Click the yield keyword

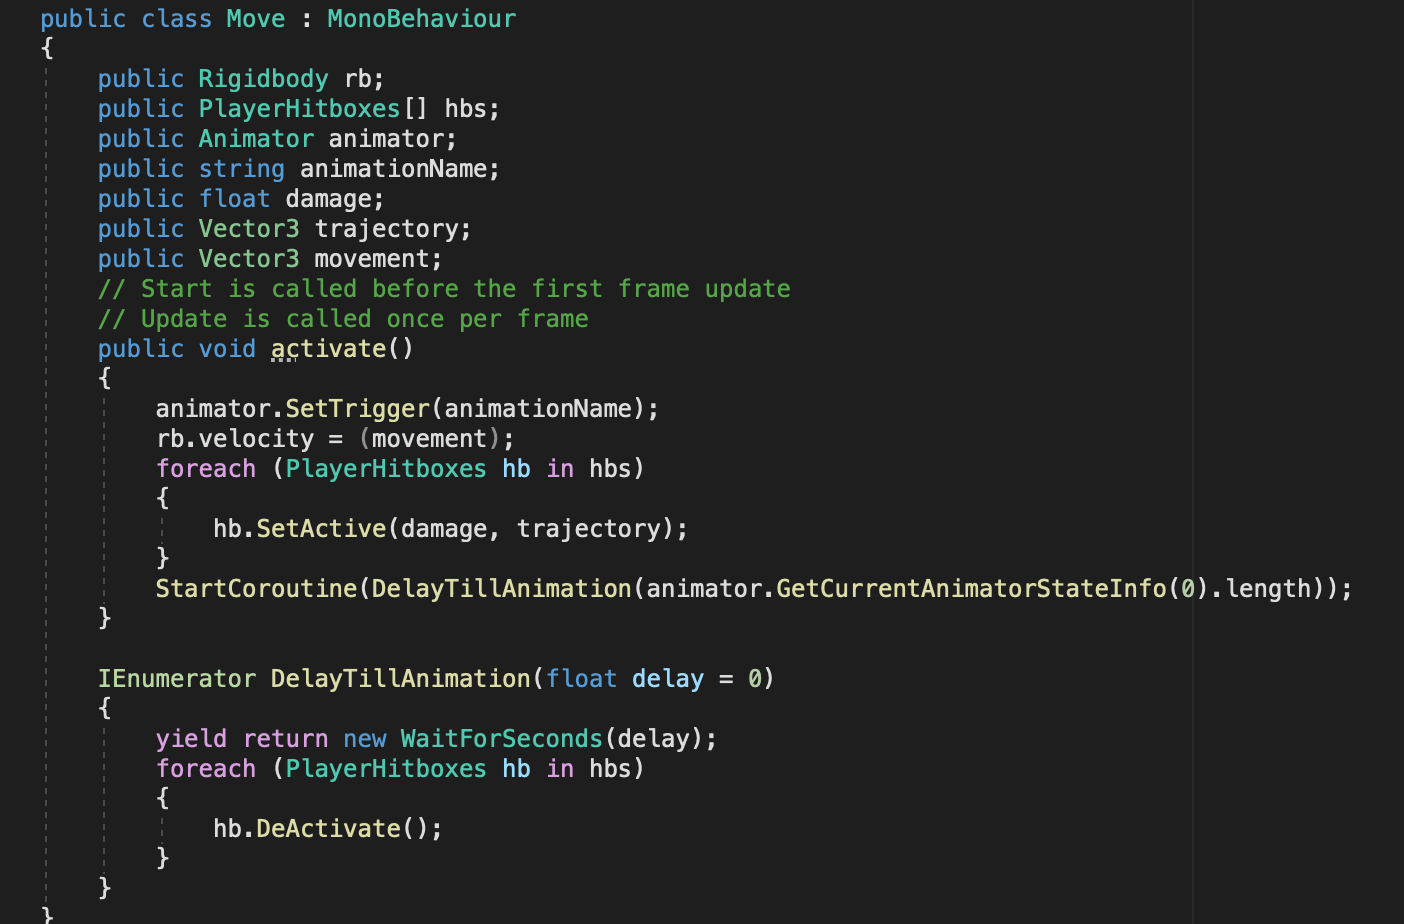click(191, 739)
